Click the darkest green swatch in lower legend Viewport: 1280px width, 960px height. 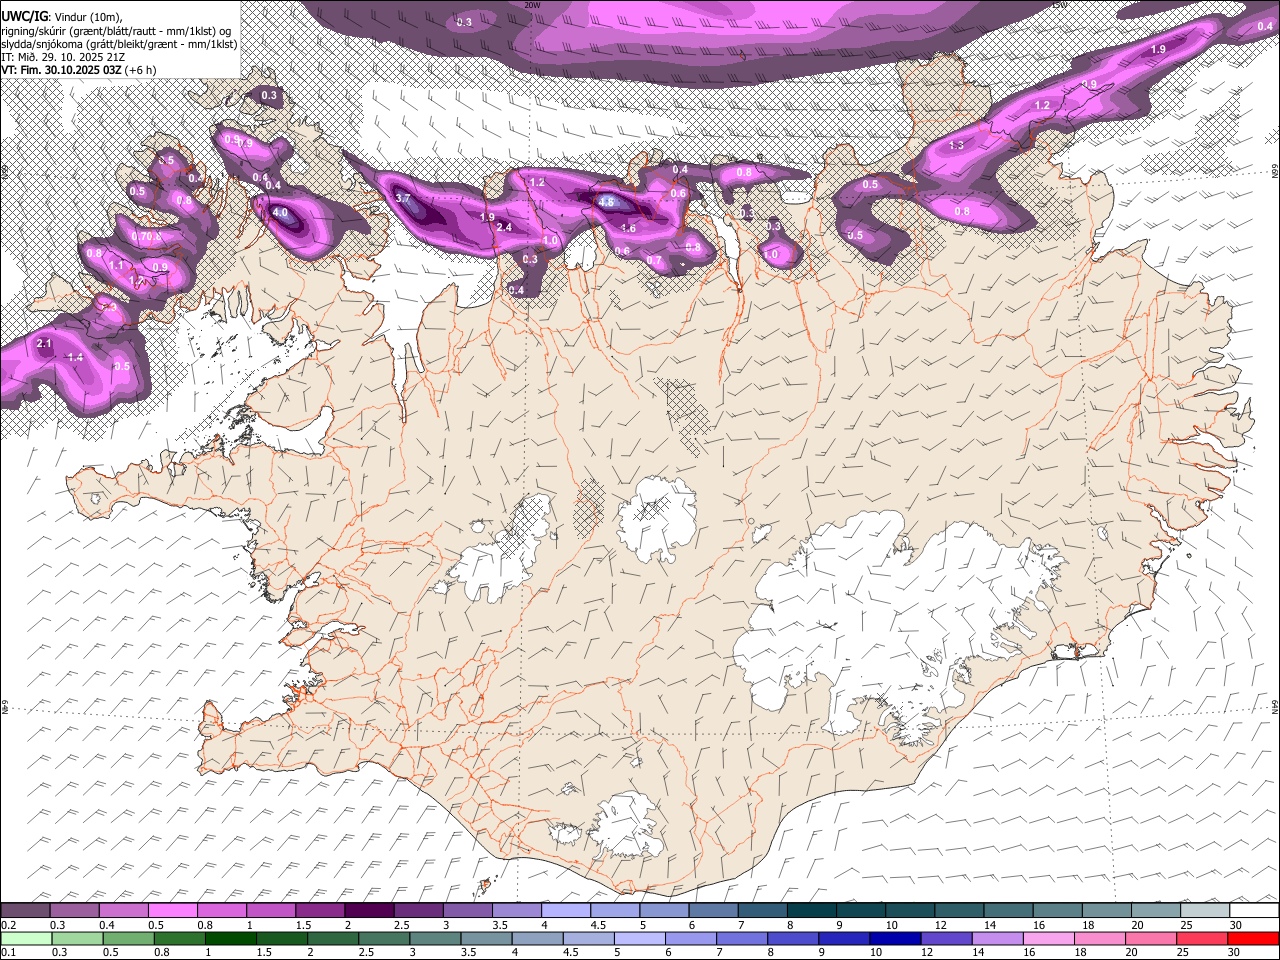tap(230, 938)
